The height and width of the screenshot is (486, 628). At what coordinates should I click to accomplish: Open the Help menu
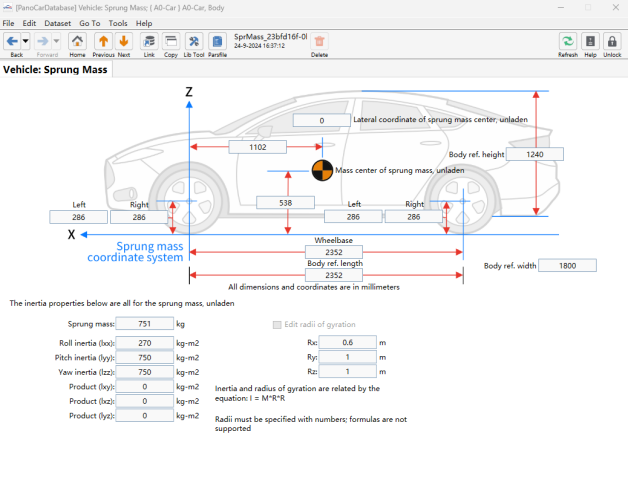point(144,23)
